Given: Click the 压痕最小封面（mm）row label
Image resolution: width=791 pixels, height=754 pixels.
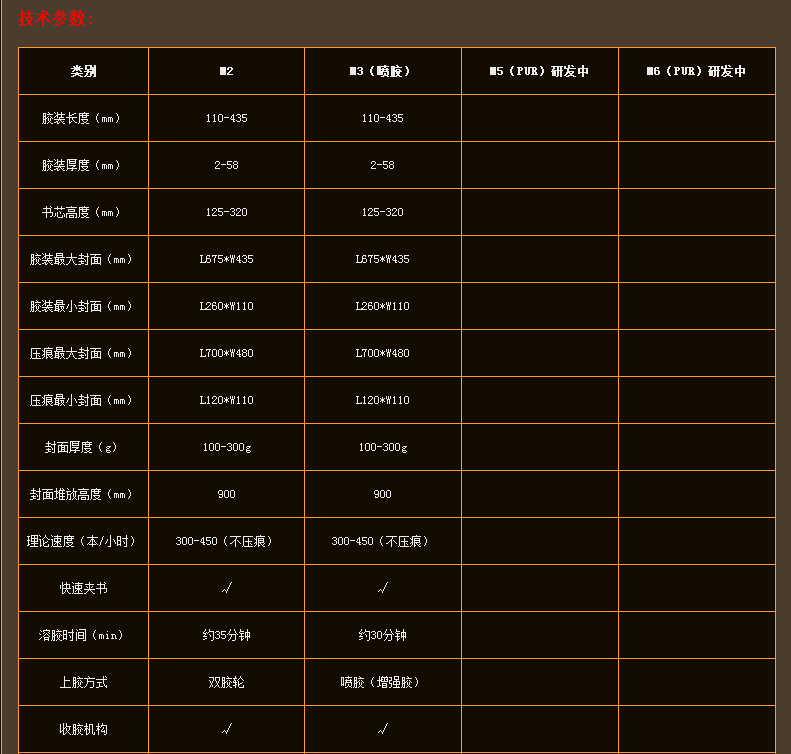Looking at the screenshot, I should click(82, 400).
